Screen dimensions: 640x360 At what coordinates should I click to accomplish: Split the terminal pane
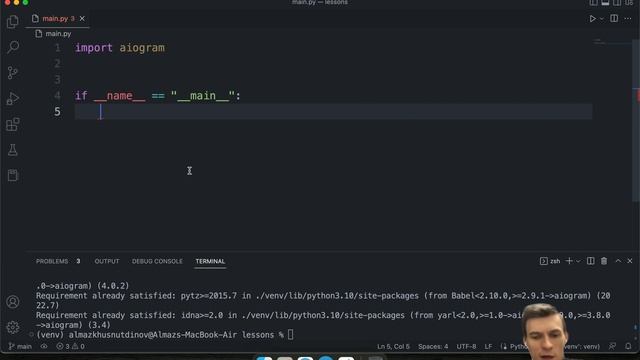(591, 261)
